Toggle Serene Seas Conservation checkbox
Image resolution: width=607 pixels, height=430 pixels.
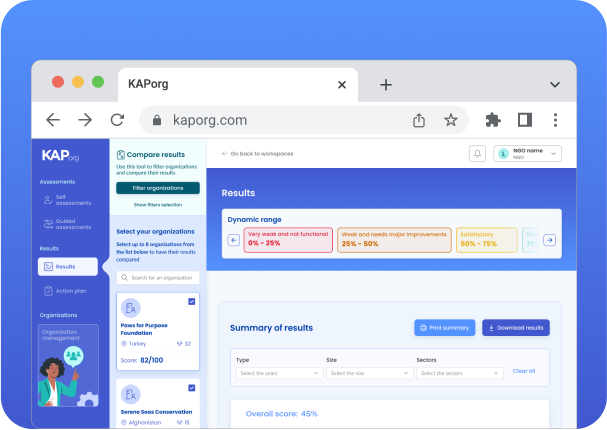(192, 387)
